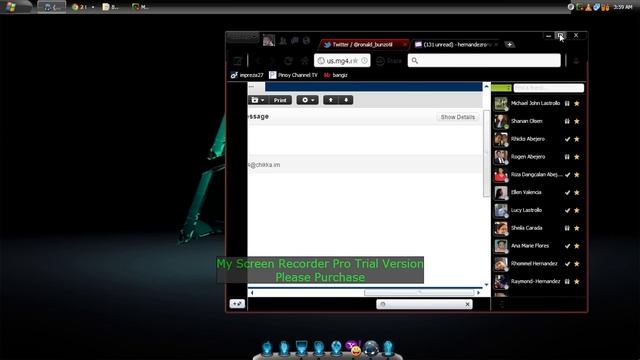Reload the current page
The image size is (640, 360).
[x=288, y=61]
